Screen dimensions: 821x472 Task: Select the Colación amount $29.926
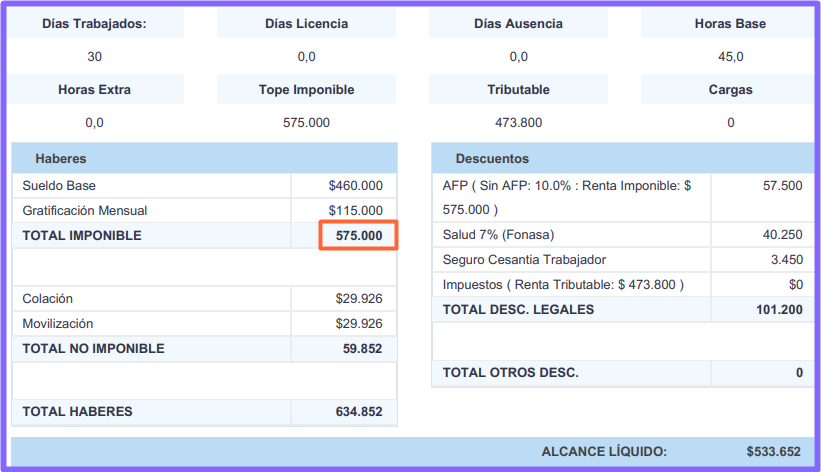click(359, 299)
